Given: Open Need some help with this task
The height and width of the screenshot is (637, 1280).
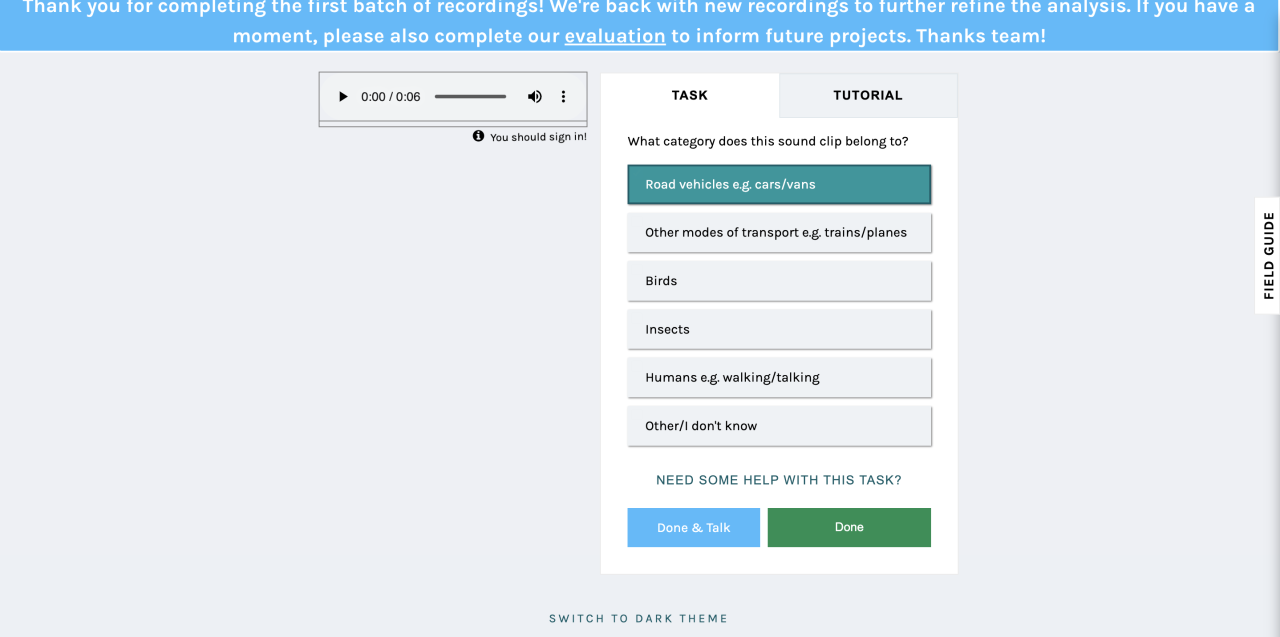Looking at the screenshot, I should coord(779,480).
